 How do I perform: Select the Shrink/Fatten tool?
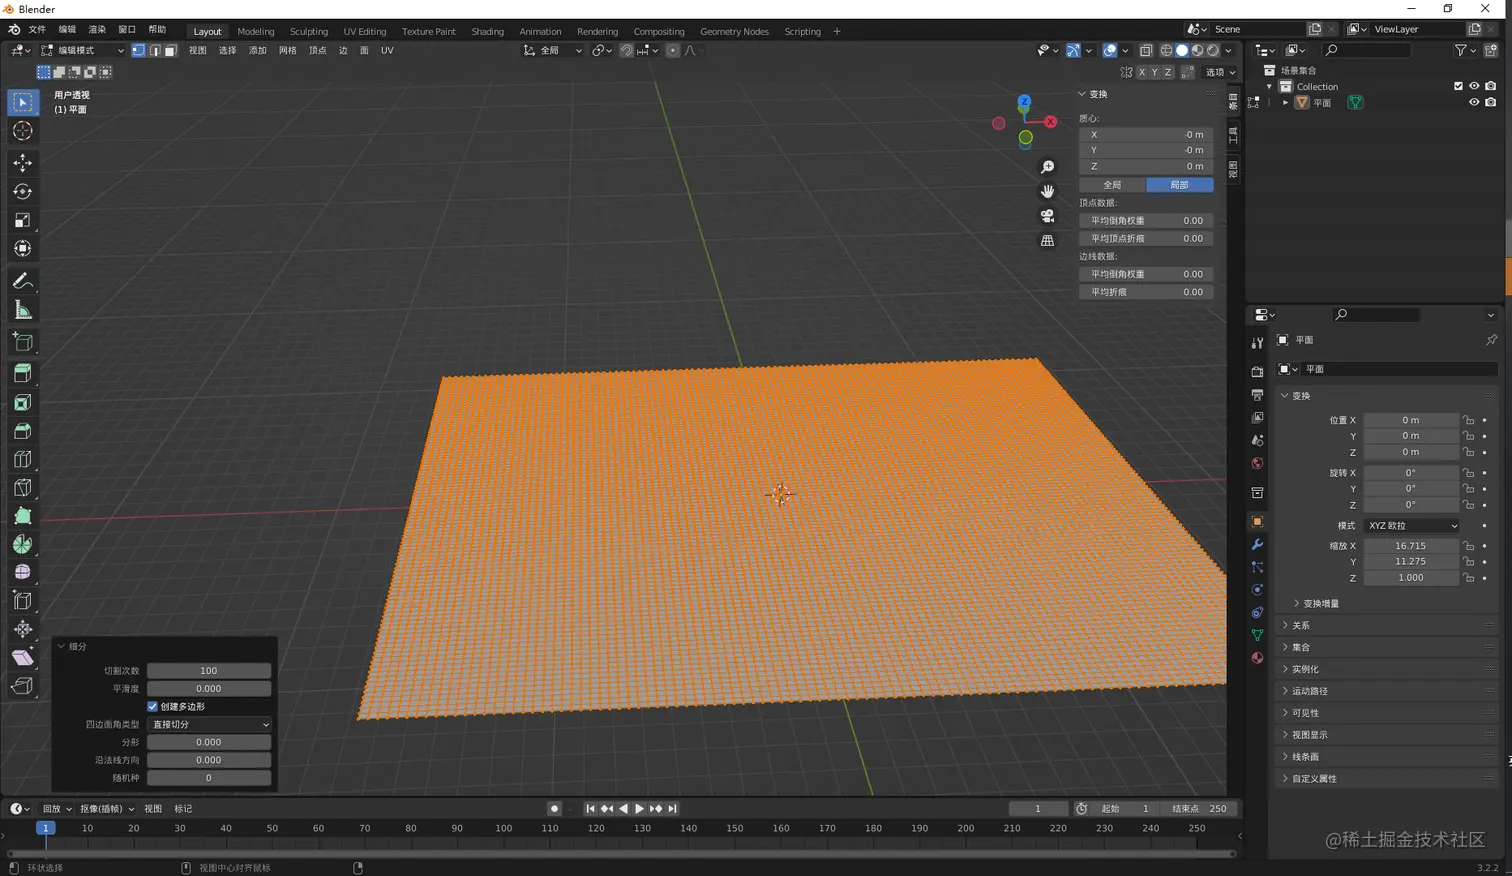click(x=22, y=629)
